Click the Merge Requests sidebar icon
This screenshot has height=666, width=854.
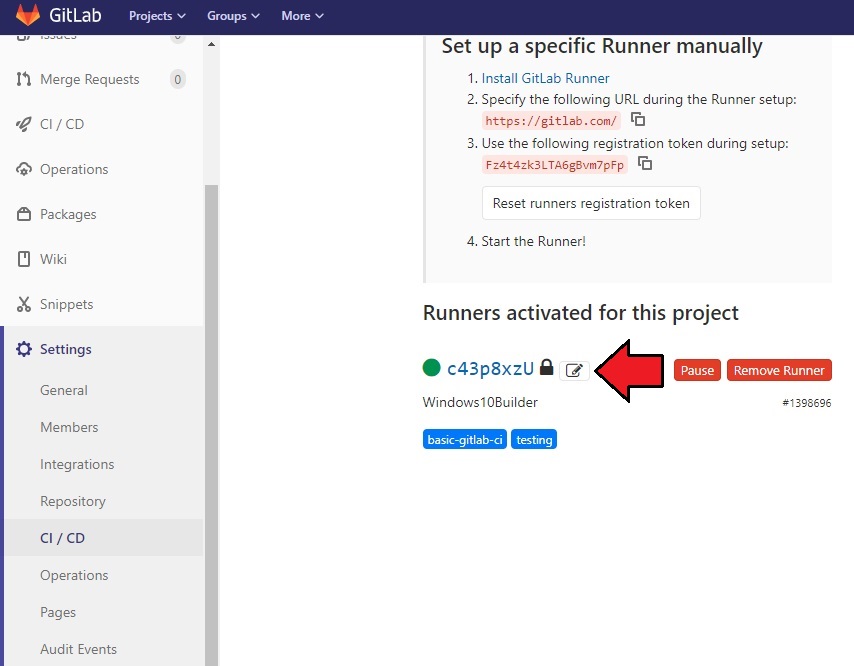pyautogui.click(x=24, y=79)
